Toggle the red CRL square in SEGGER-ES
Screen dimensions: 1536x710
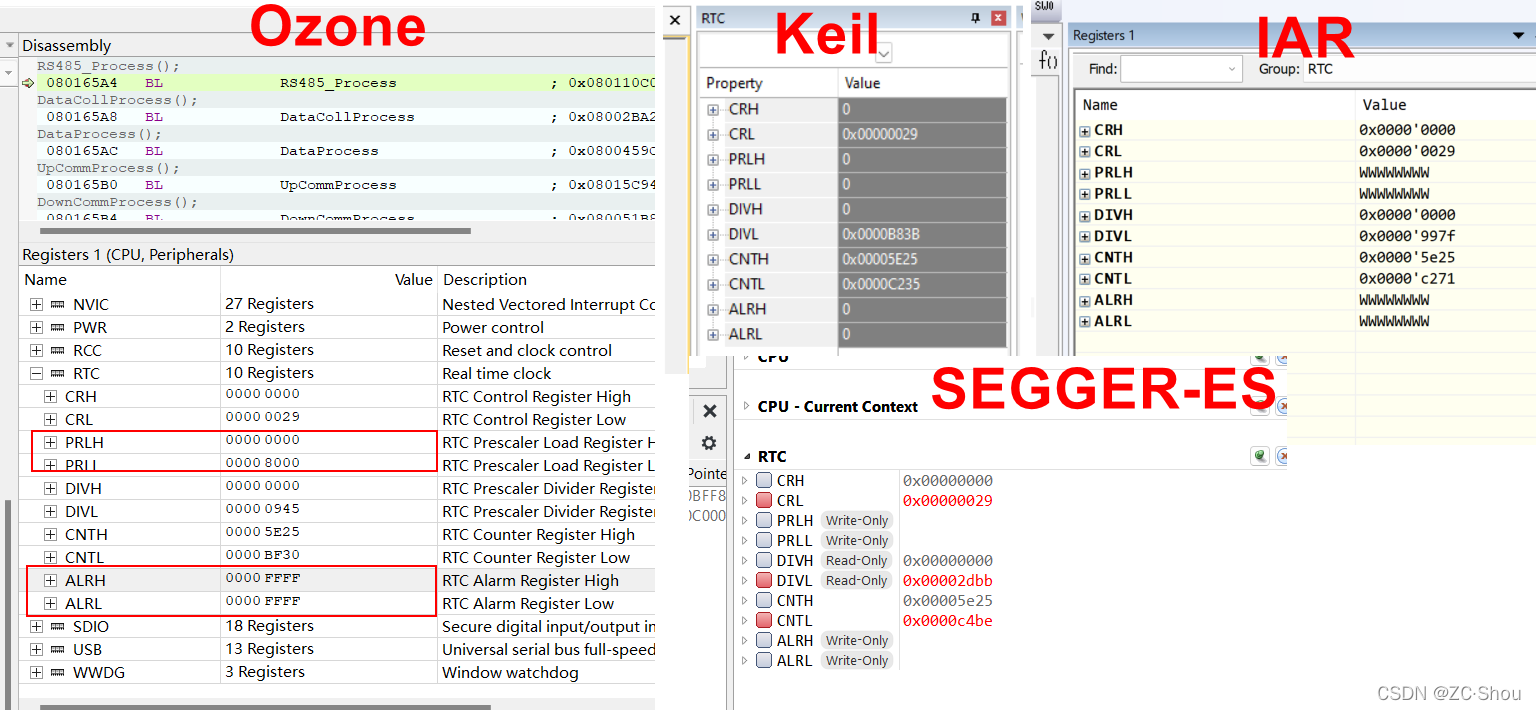(x=764, y=501)
